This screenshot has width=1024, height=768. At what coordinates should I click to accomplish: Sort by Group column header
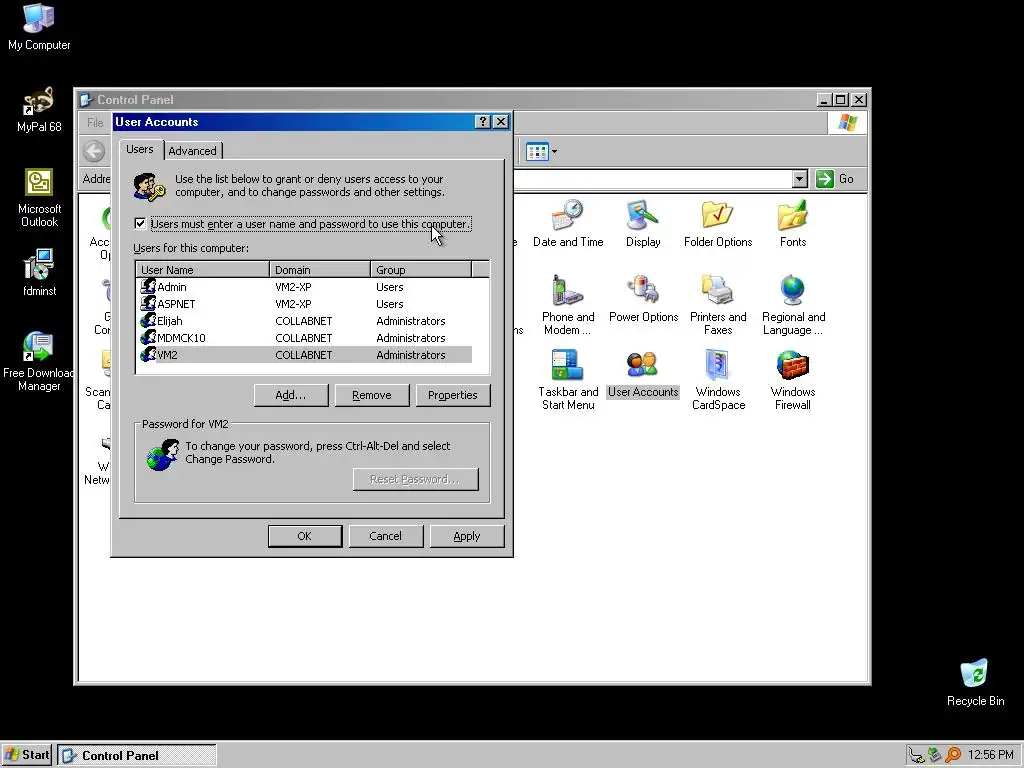coord(421,270)
